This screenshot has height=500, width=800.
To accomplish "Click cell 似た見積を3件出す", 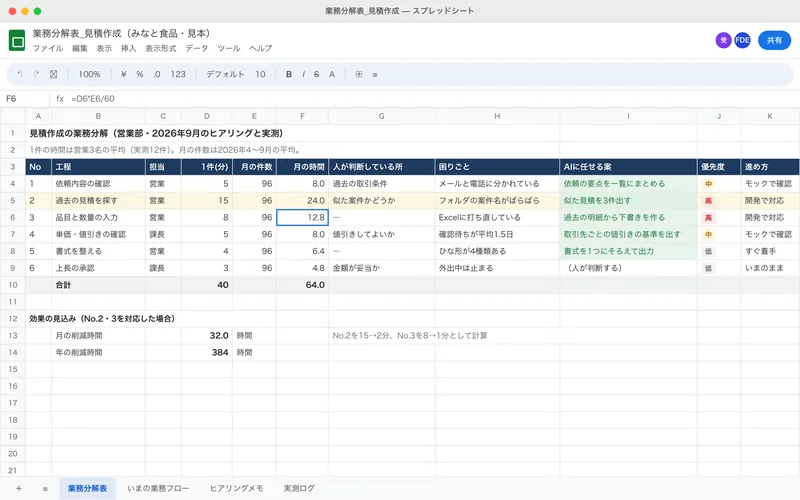I will click(628, 201).
